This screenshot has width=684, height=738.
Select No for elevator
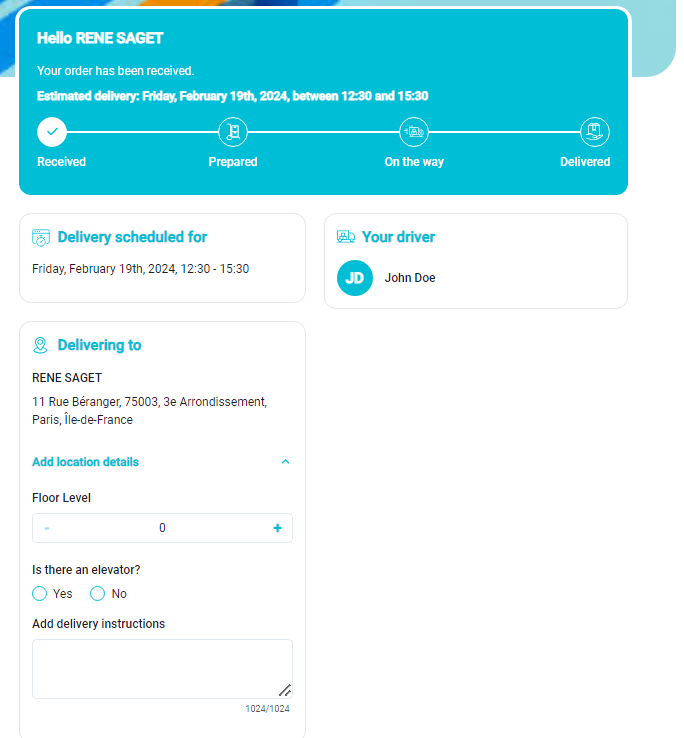tap(97, 594)
